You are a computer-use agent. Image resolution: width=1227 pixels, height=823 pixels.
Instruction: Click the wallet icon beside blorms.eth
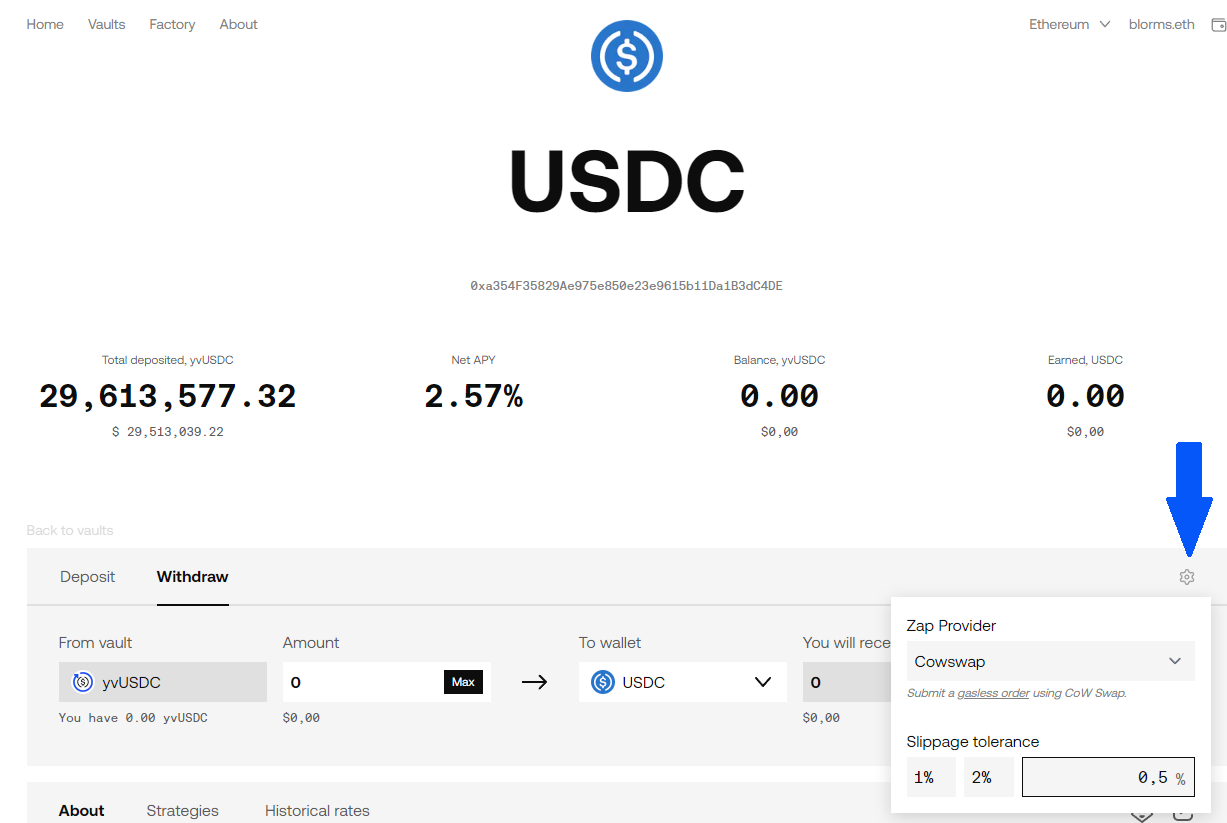coord(1218,25)
